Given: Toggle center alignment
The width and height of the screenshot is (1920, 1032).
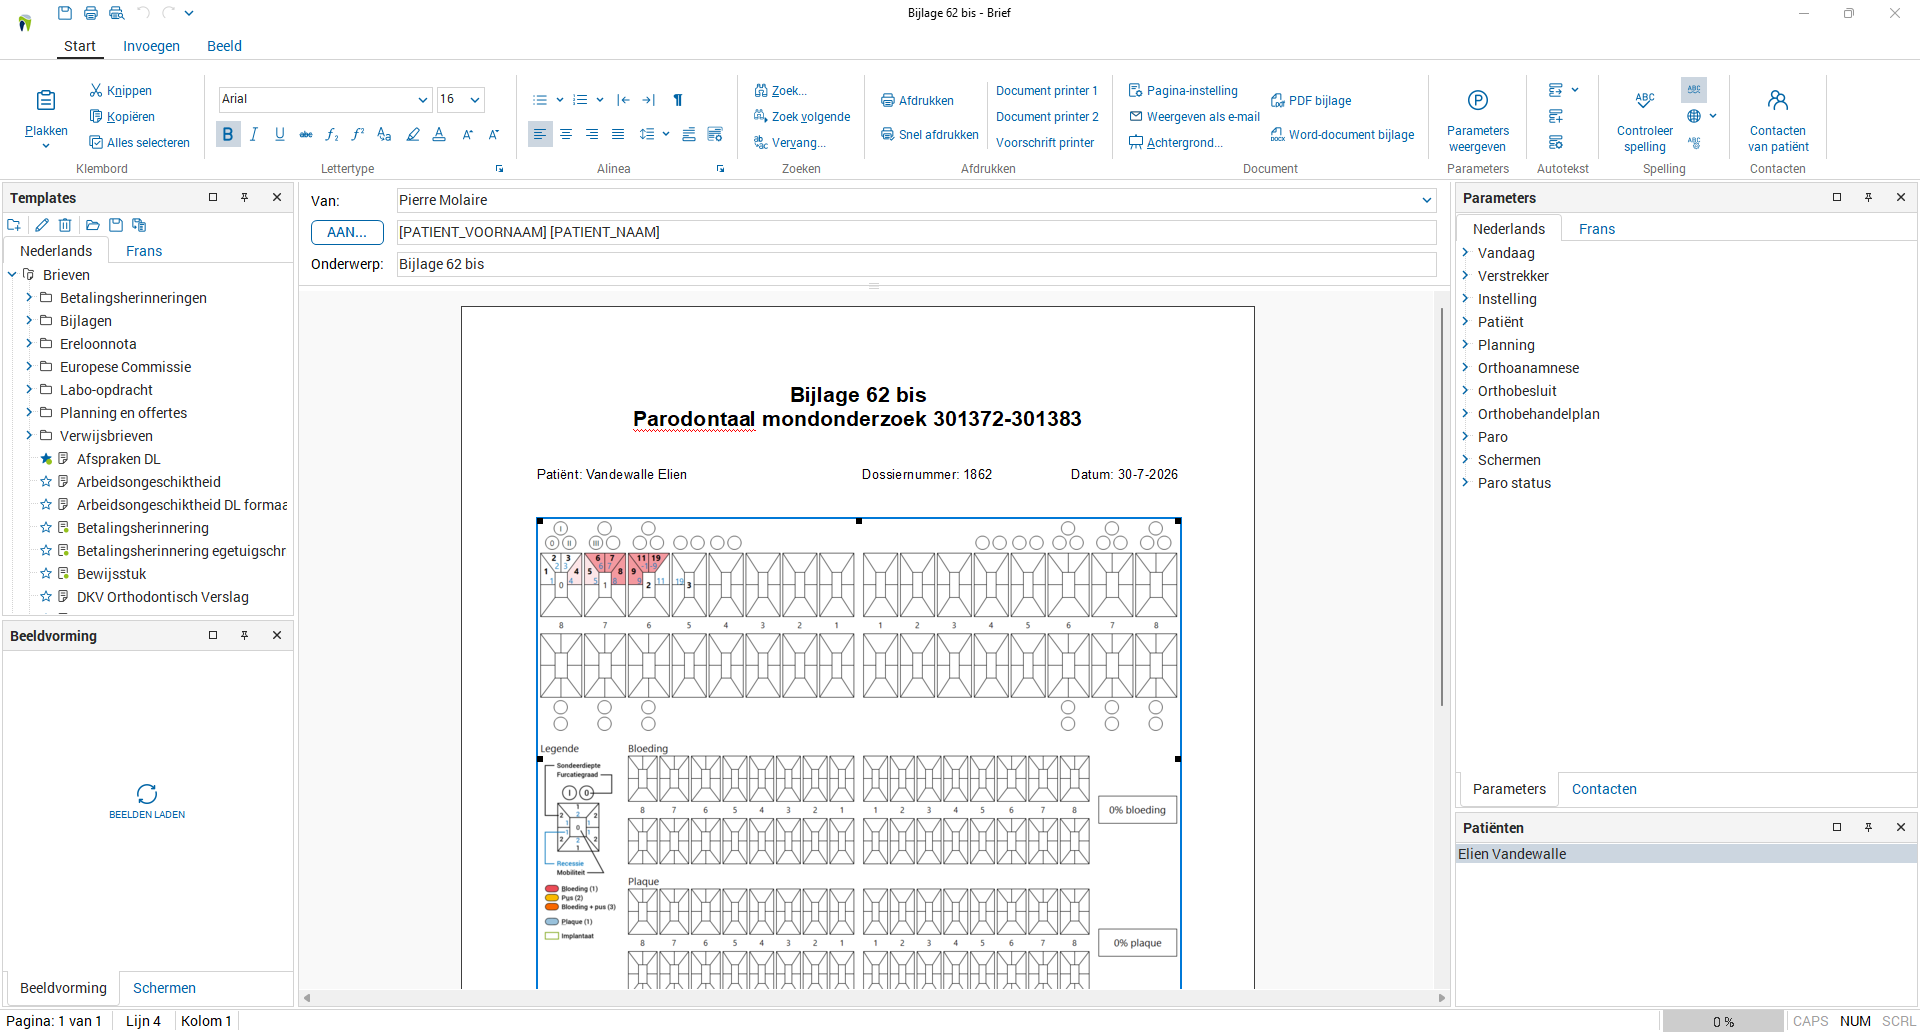Looking at the screenshot, I should 566,134.
